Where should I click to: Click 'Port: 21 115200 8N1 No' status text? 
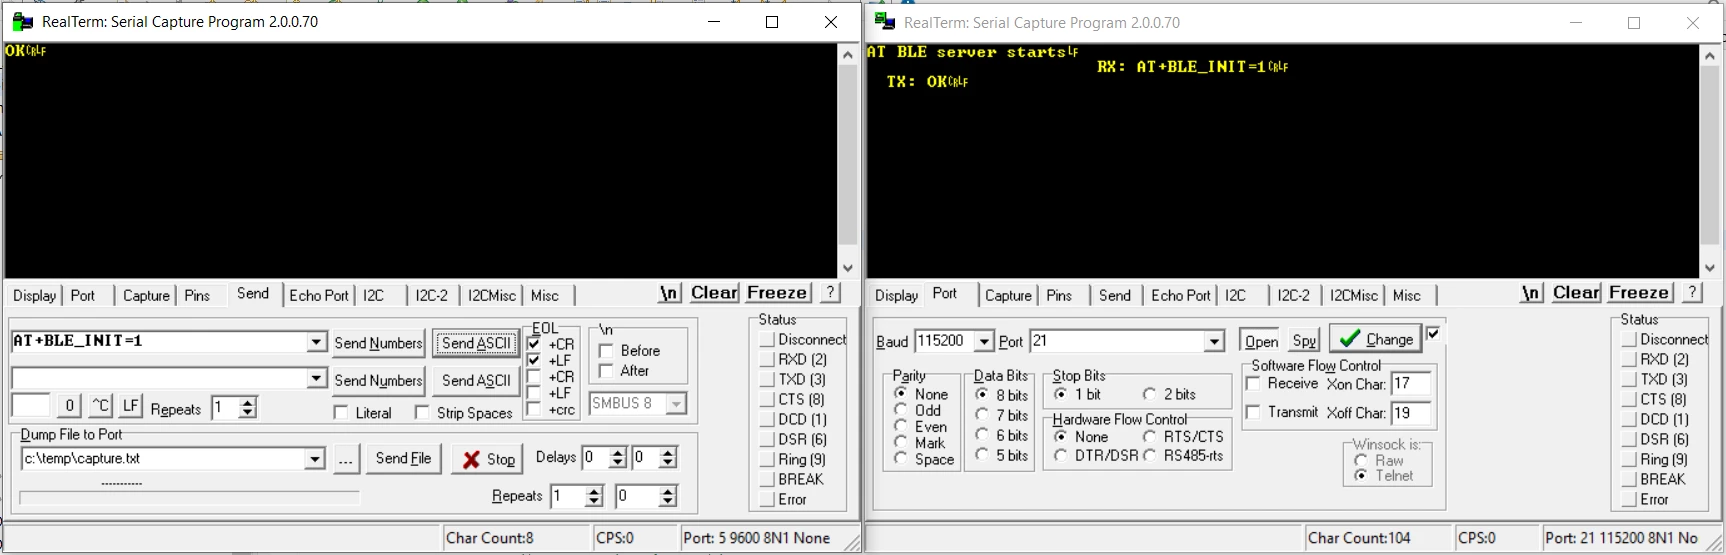pos(1621,538)
